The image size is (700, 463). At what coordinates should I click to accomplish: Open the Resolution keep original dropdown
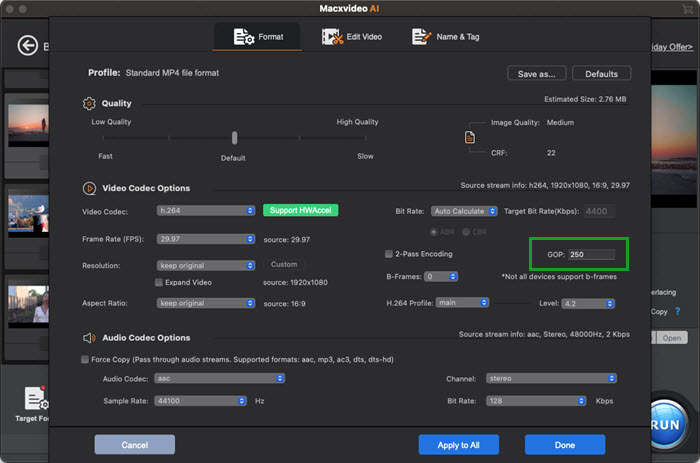tap(206, 265)
